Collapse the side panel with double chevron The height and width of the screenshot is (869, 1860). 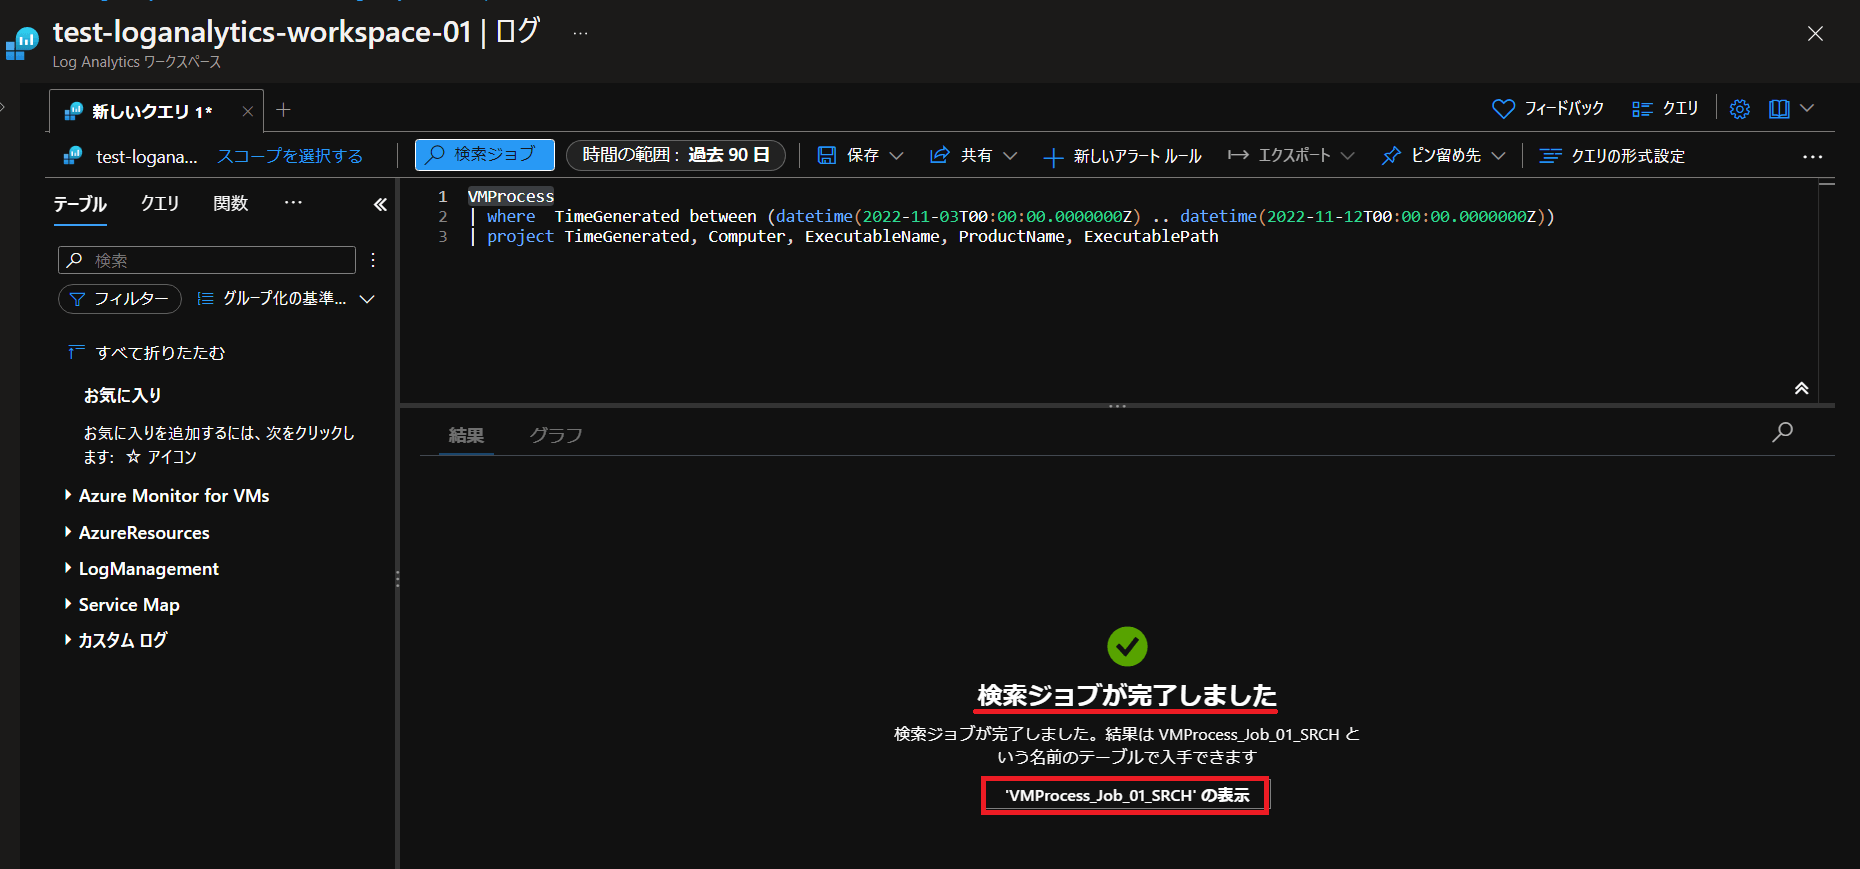380,205
